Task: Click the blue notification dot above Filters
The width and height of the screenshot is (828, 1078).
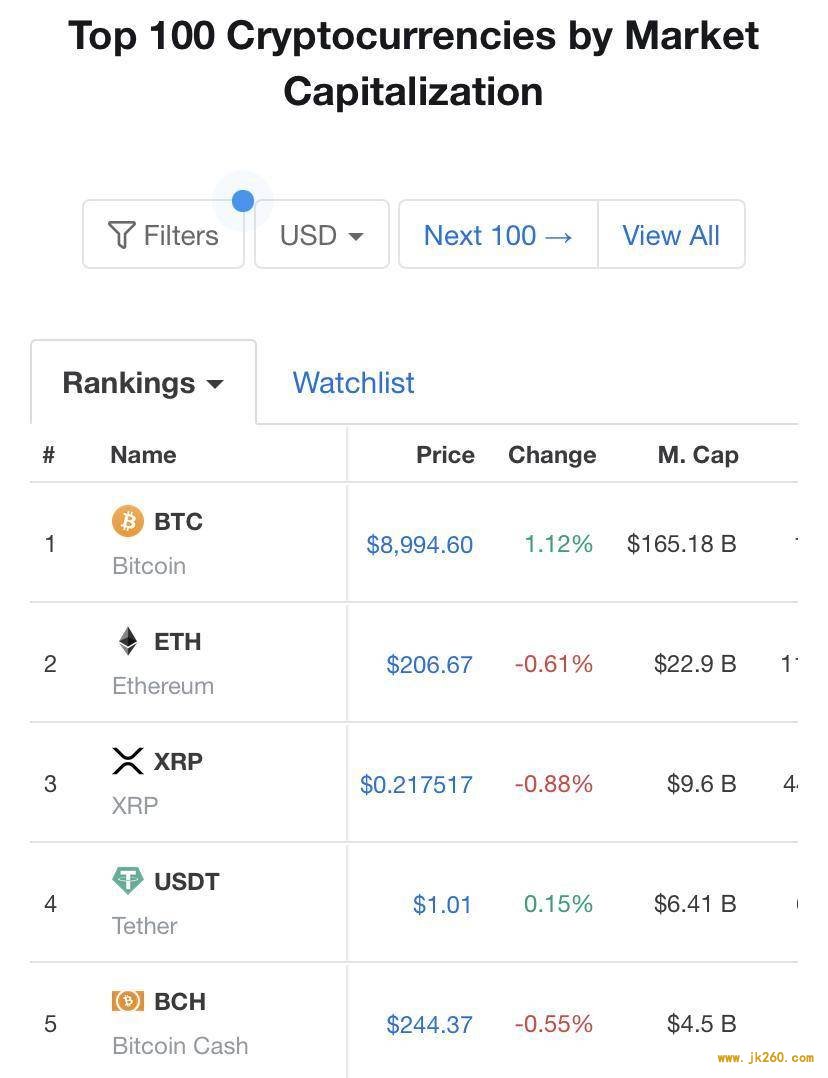Action: 243,201
